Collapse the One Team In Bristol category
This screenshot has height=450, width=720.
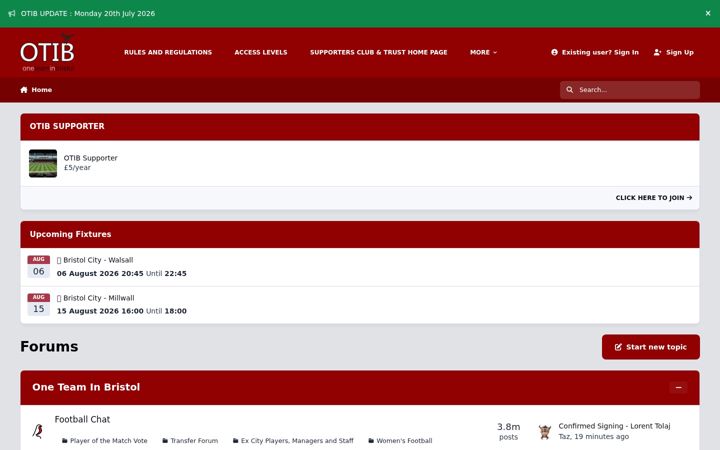[x=678, y=388]
